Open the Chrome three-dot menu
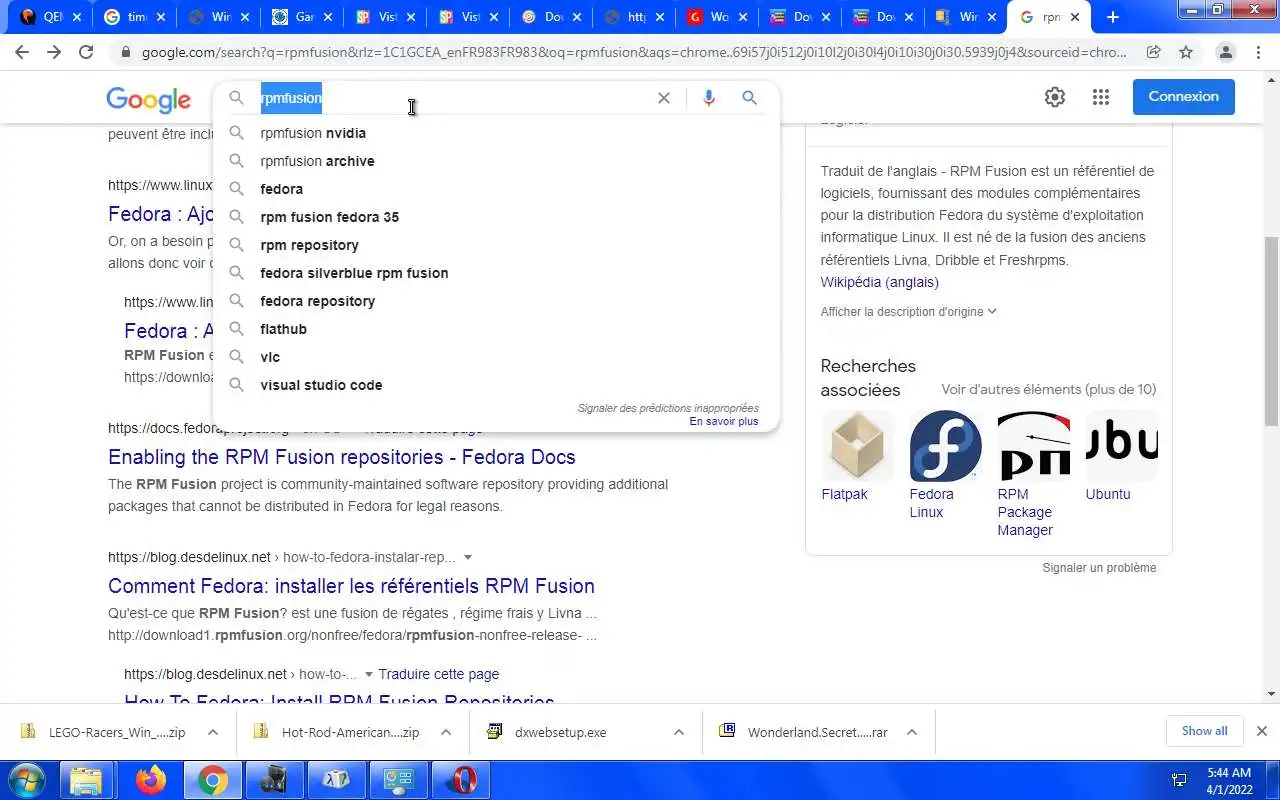 pos(1258,53)
